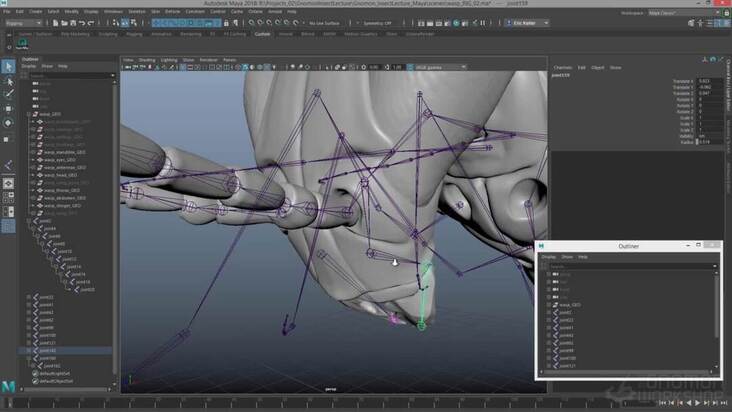Viewport: 732px width, 412px height.
Task: Toggle the viewport grid display button
Action: pos(183,67)
